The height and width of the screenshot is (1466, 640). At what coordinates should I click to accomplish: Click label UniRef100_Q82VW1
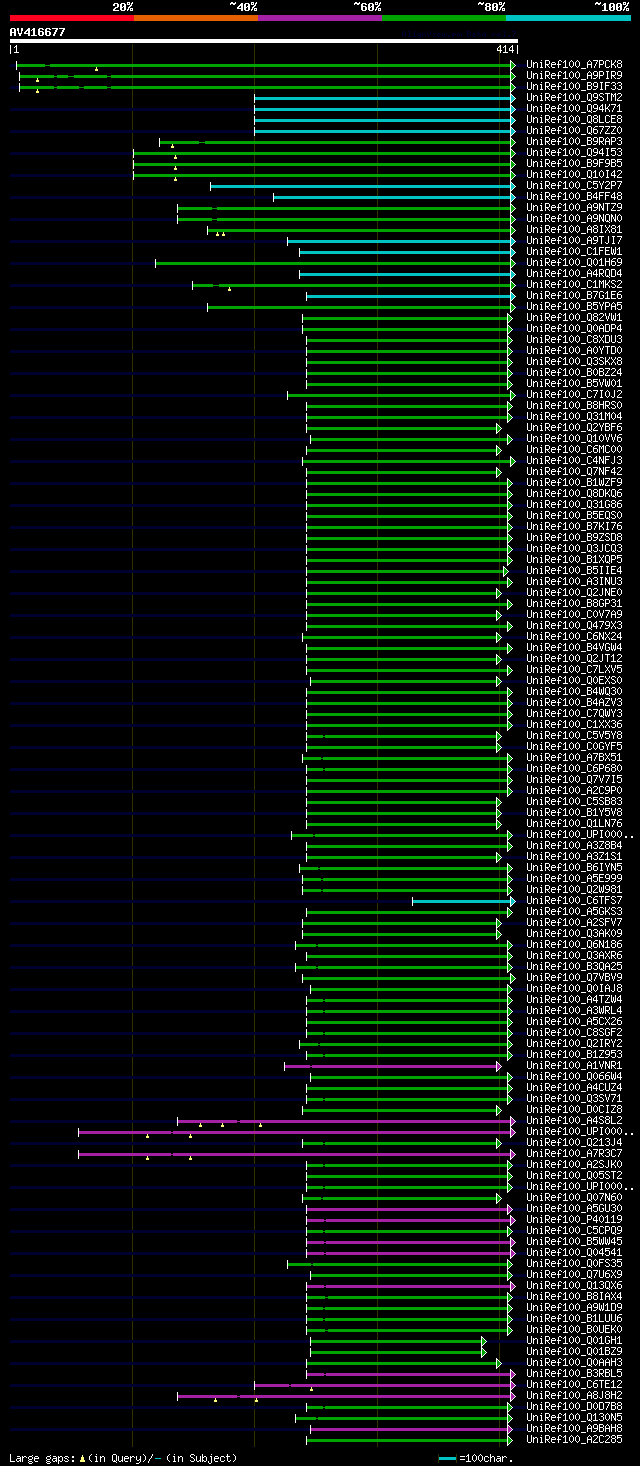click(x=574, y=317)
